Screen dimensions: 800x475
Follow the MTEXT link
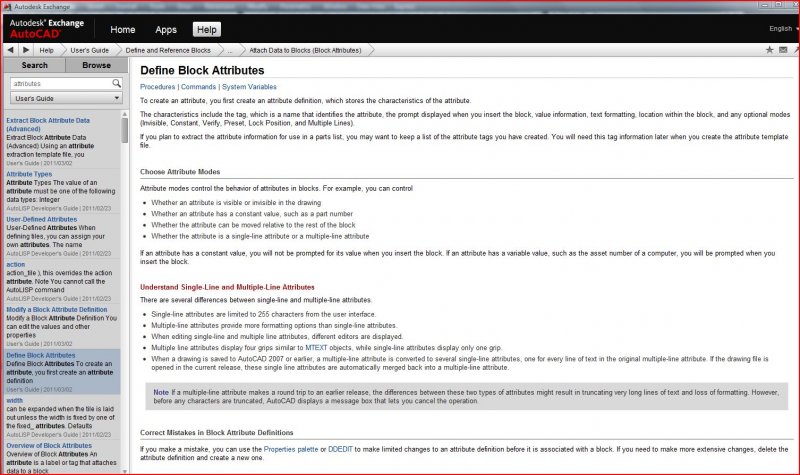pyautogui.click(x=316, y=347)
